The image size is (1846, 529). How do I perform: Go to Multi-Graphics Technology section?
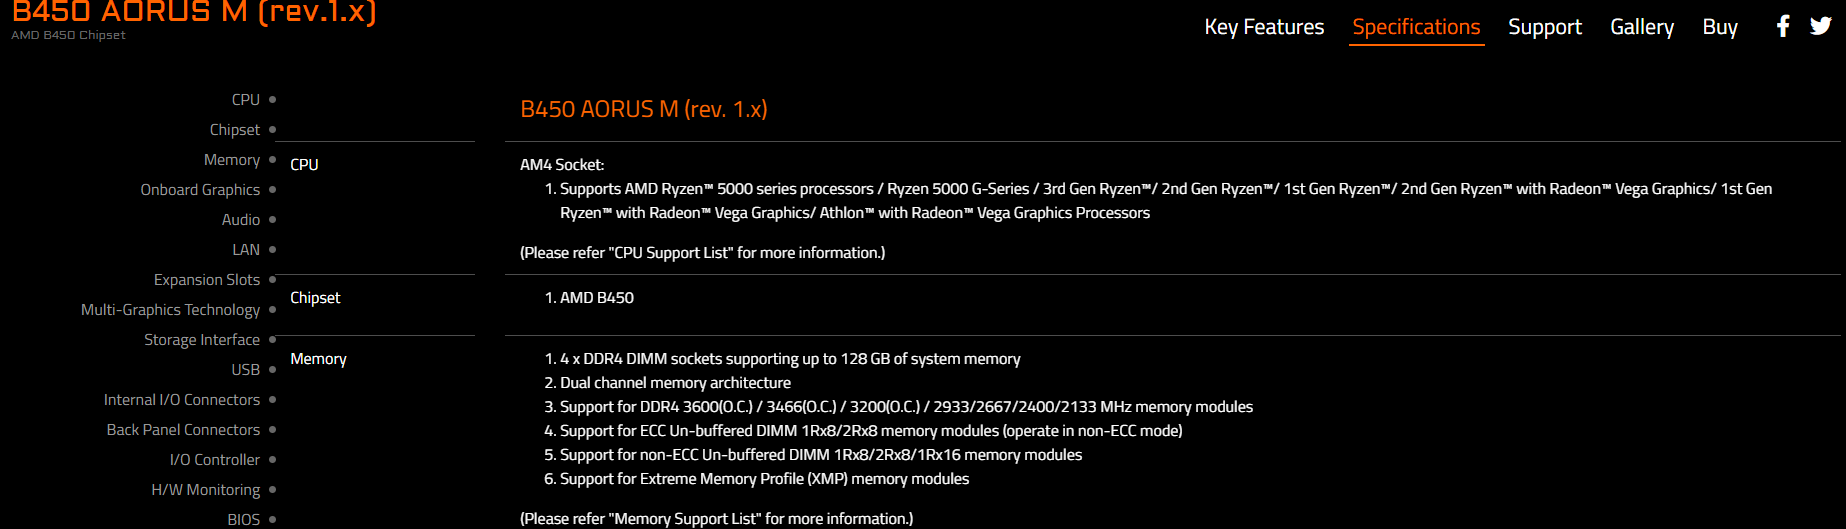click(171, 310)
